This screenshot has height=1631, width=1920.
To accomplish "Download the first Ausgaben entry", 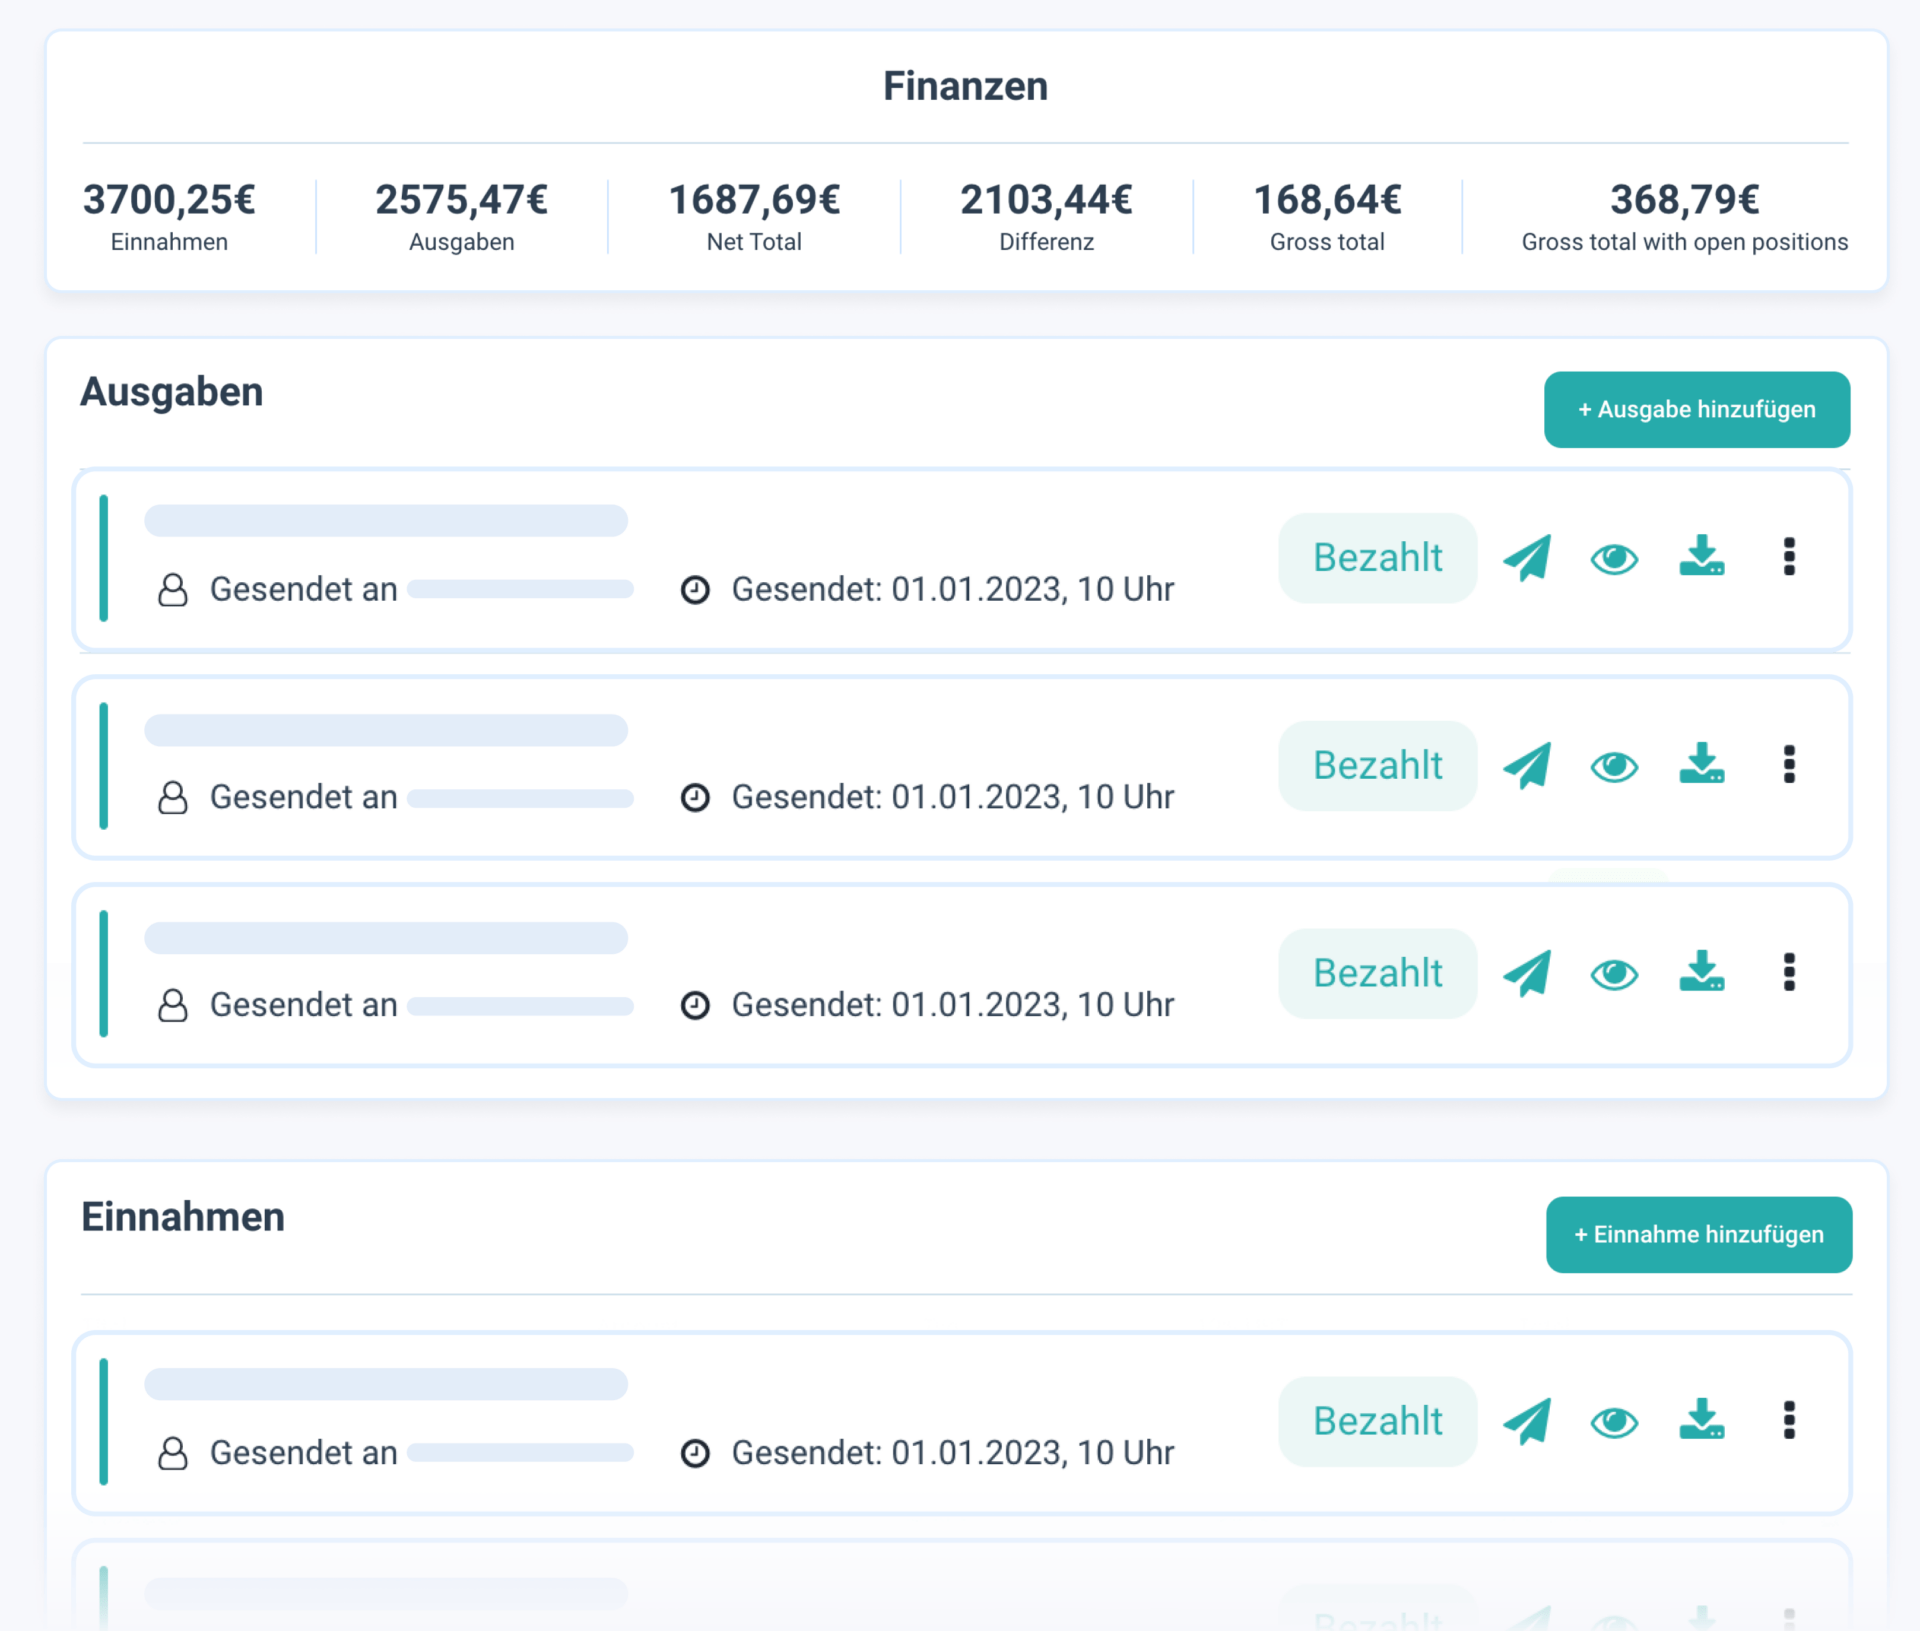I will click(x=1702, y=556).
